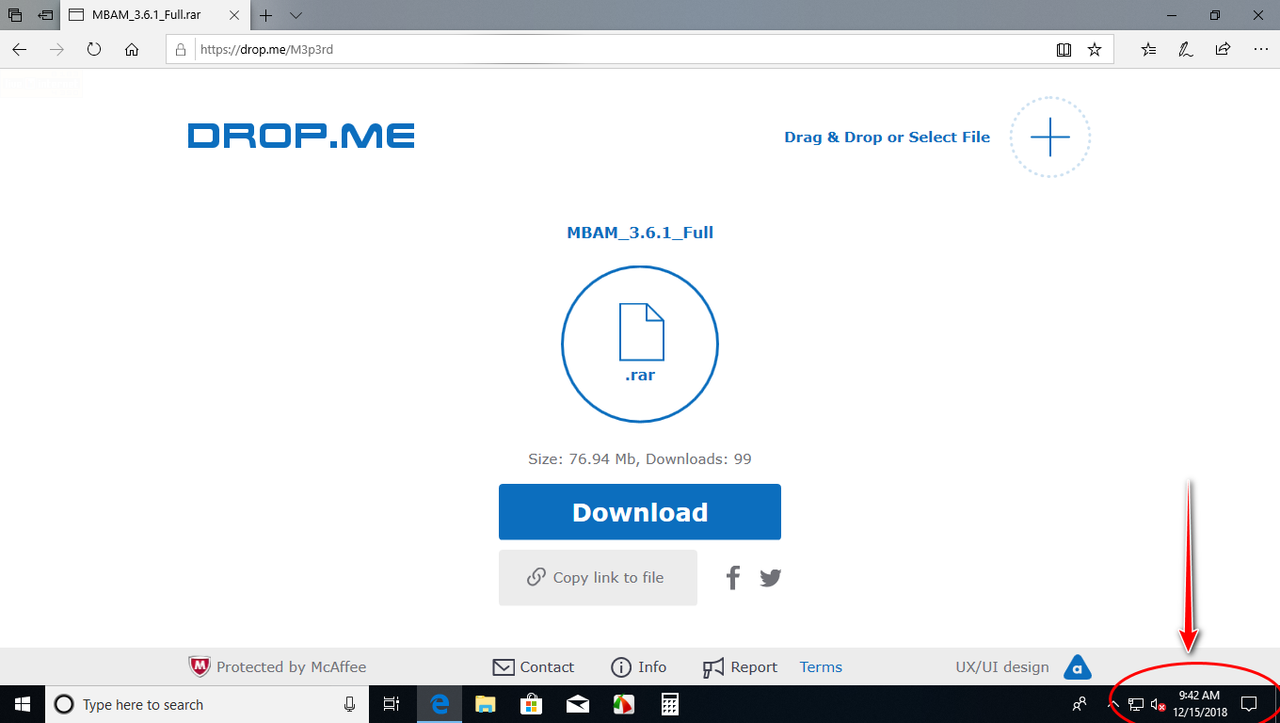Click the MBAM_3.6.1_Full file title
The width and height of the screenshot is (1280, 723).
(640, 233)
